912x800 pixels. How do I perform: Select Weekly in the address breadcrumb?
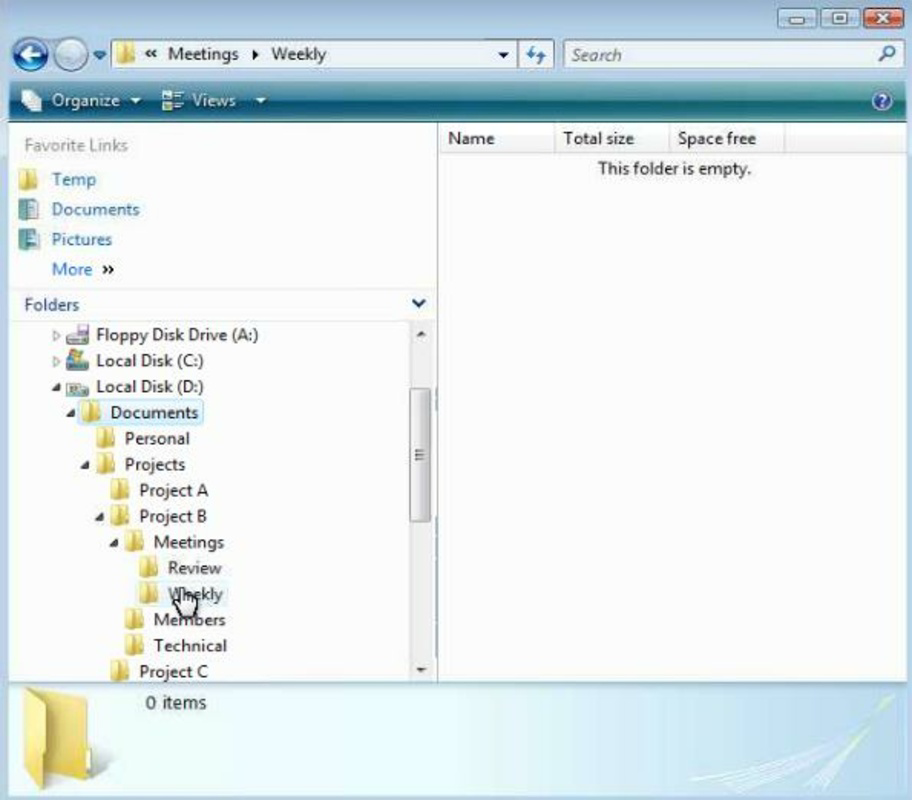click(298, 54)
